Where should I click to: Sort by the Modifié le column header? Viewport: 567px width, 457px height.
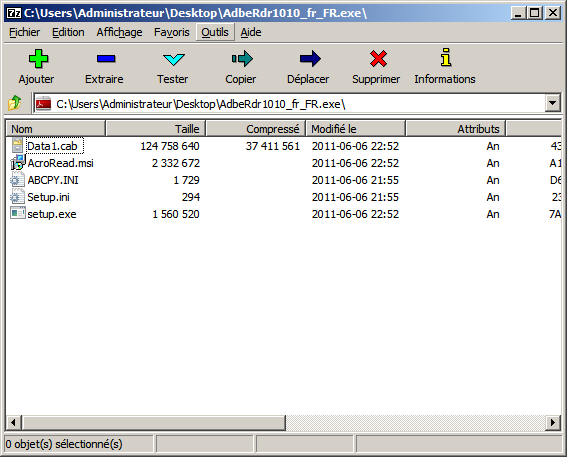pyautogui.click(x=356, y=129)
